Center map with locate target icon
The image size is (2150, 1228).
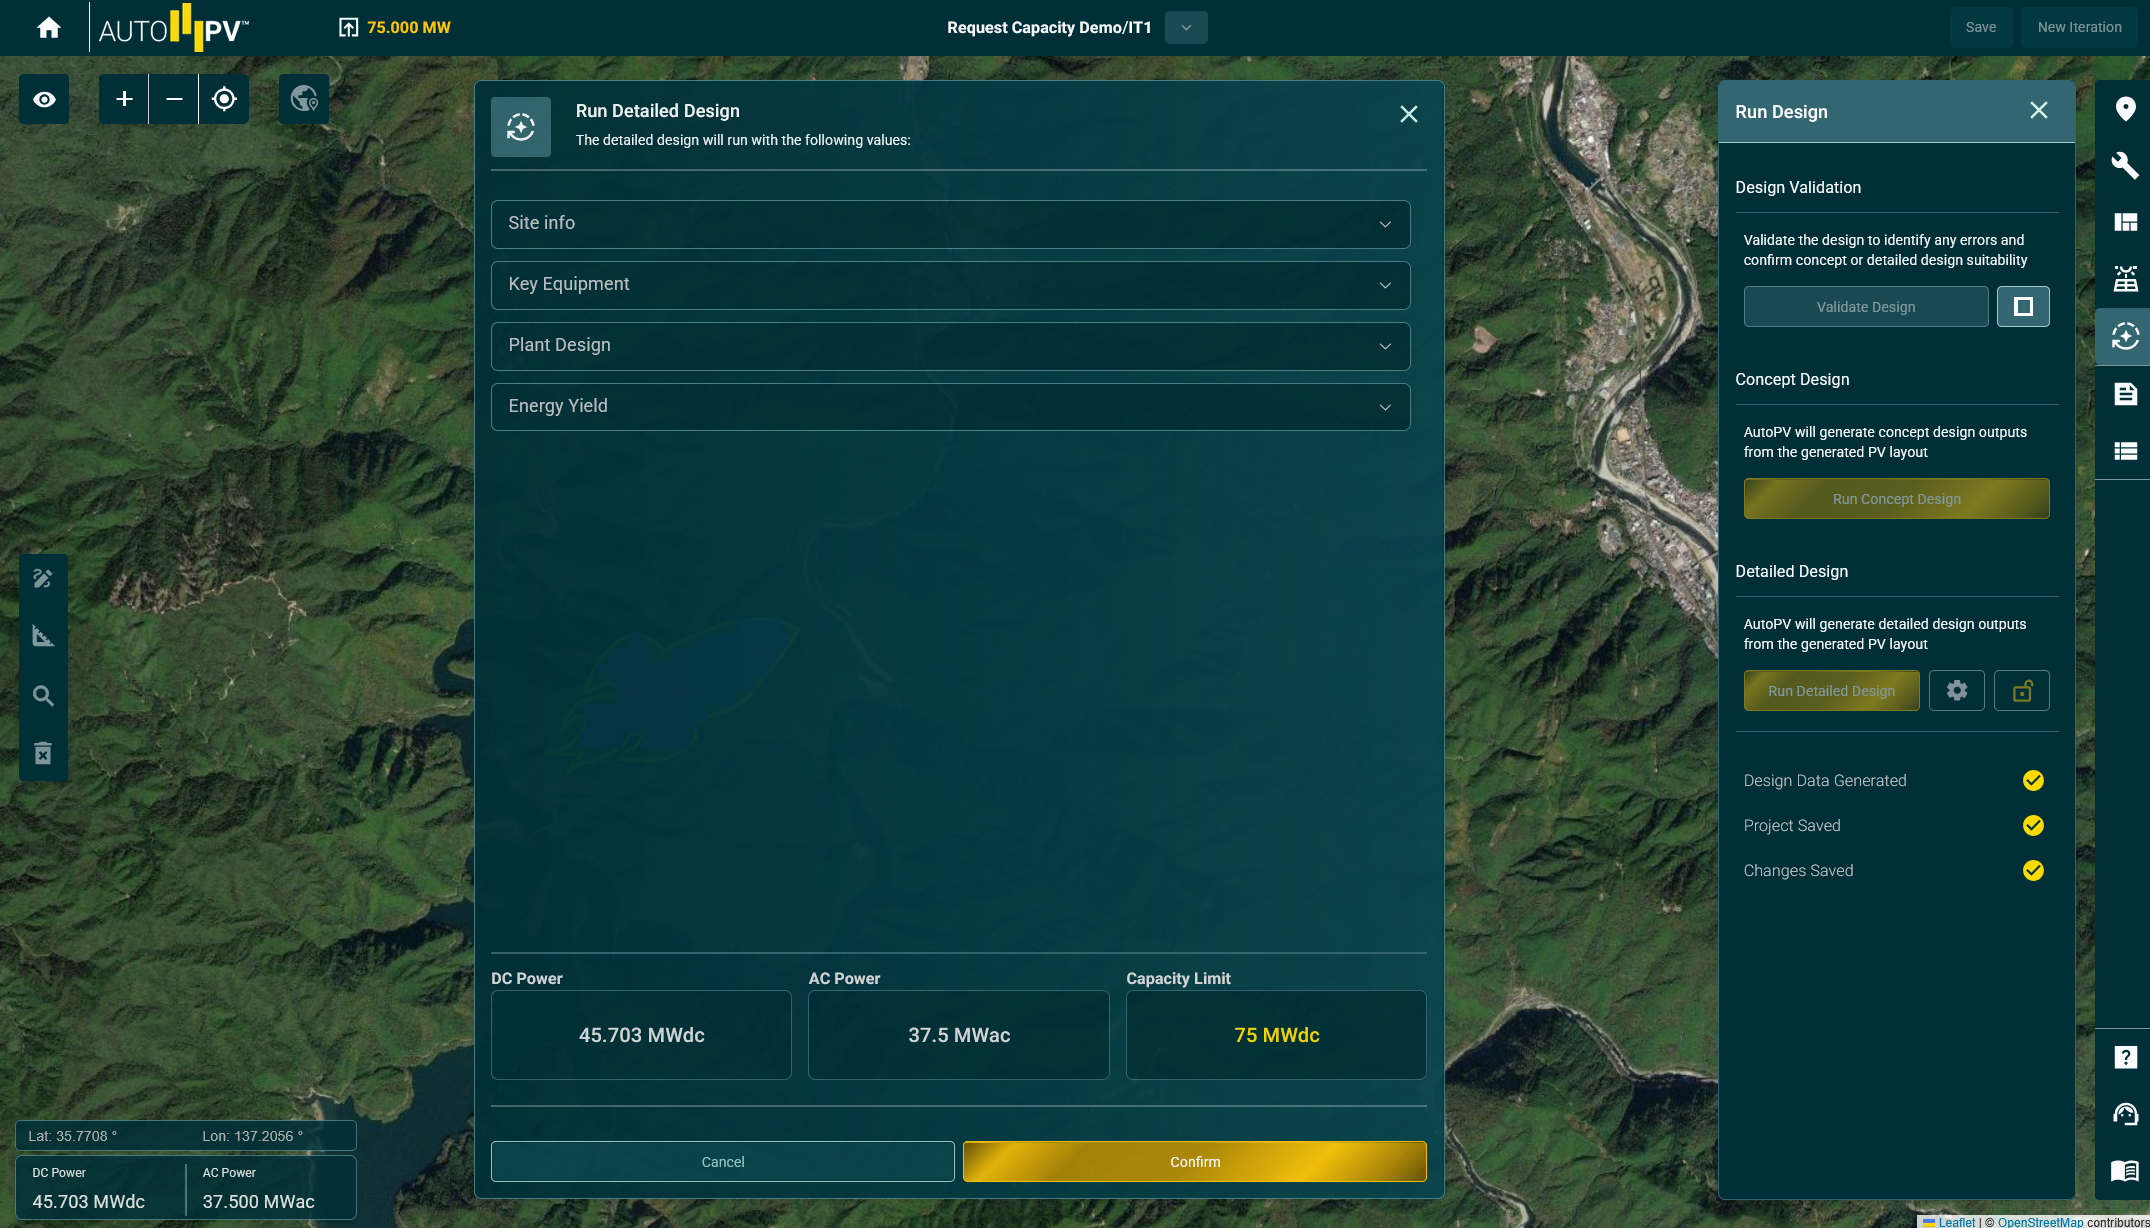click(x=224, y=99)
